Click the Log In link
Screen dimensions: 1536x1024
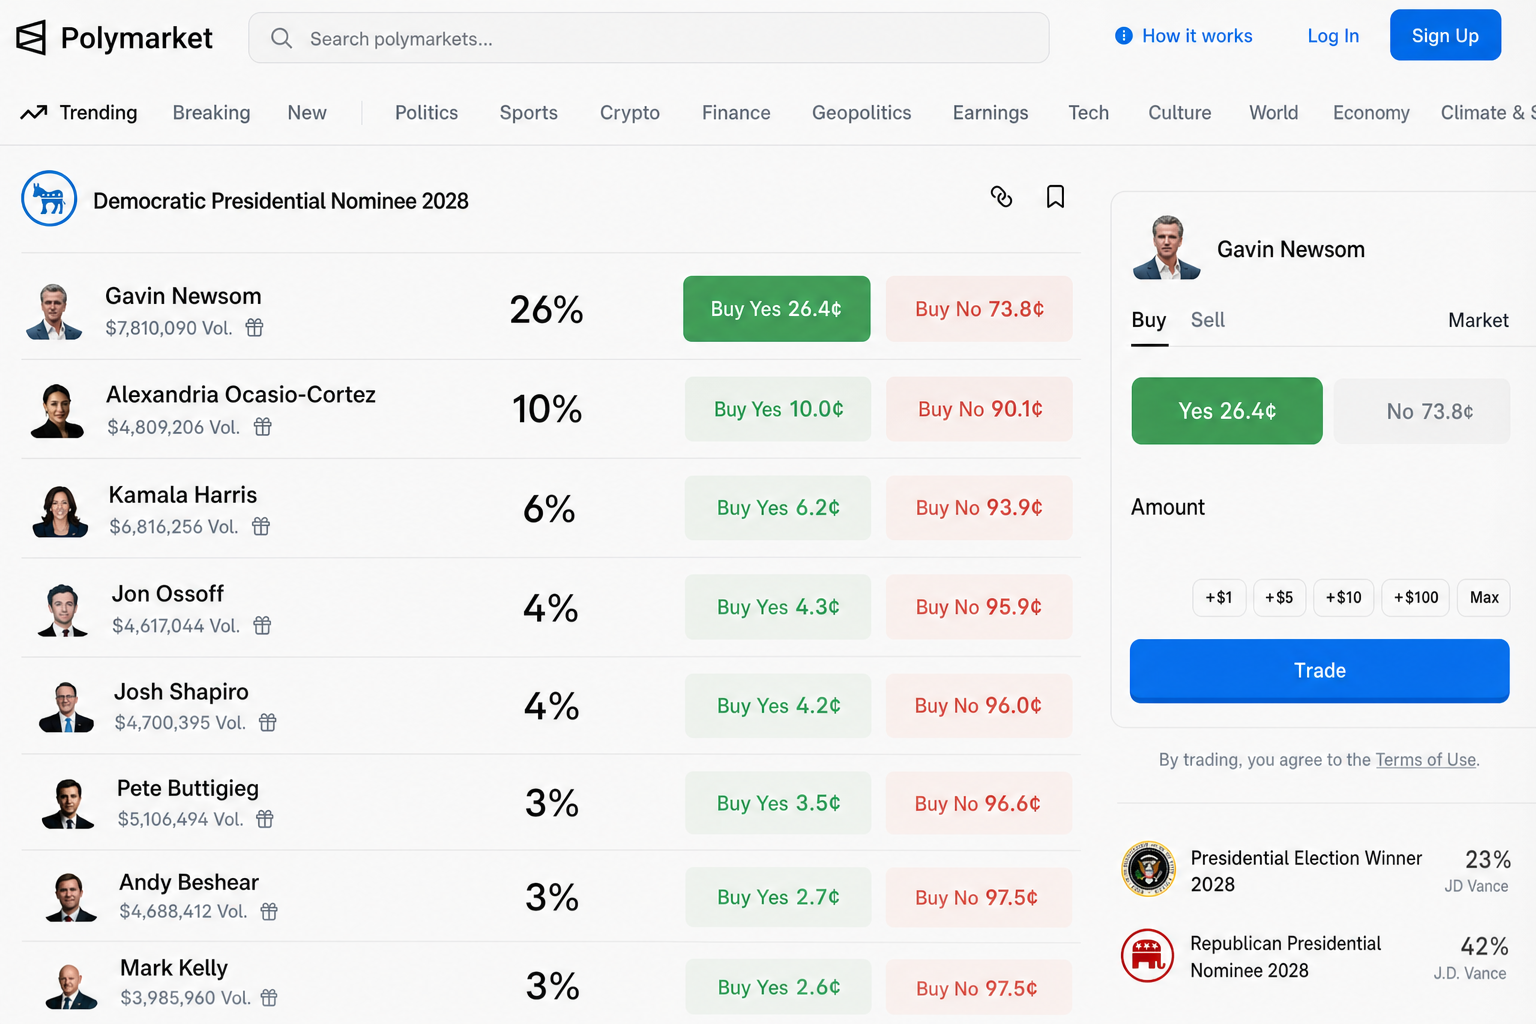pos(1333,36)
